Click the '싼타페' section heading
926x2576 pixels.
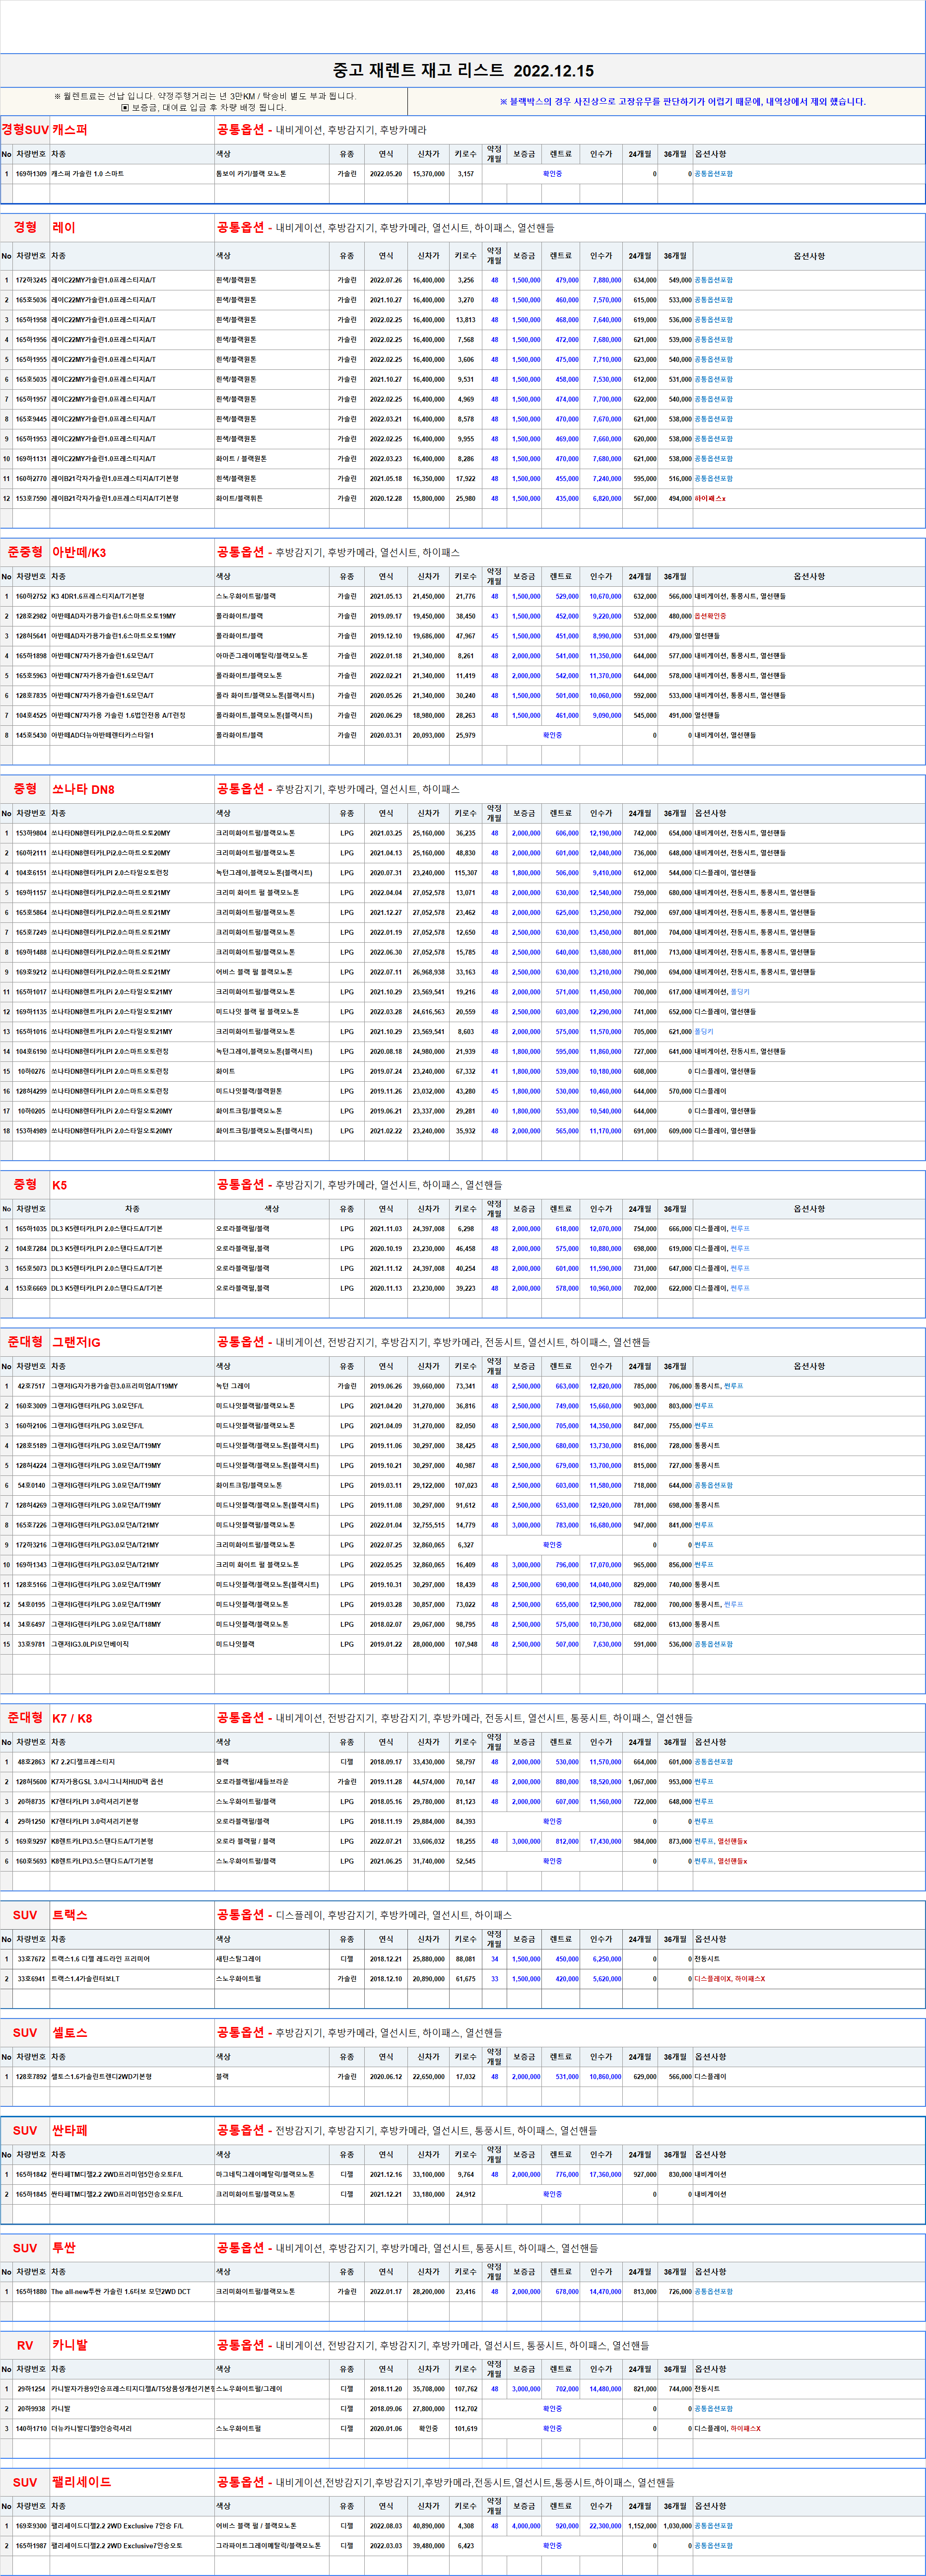point(70,2130)
